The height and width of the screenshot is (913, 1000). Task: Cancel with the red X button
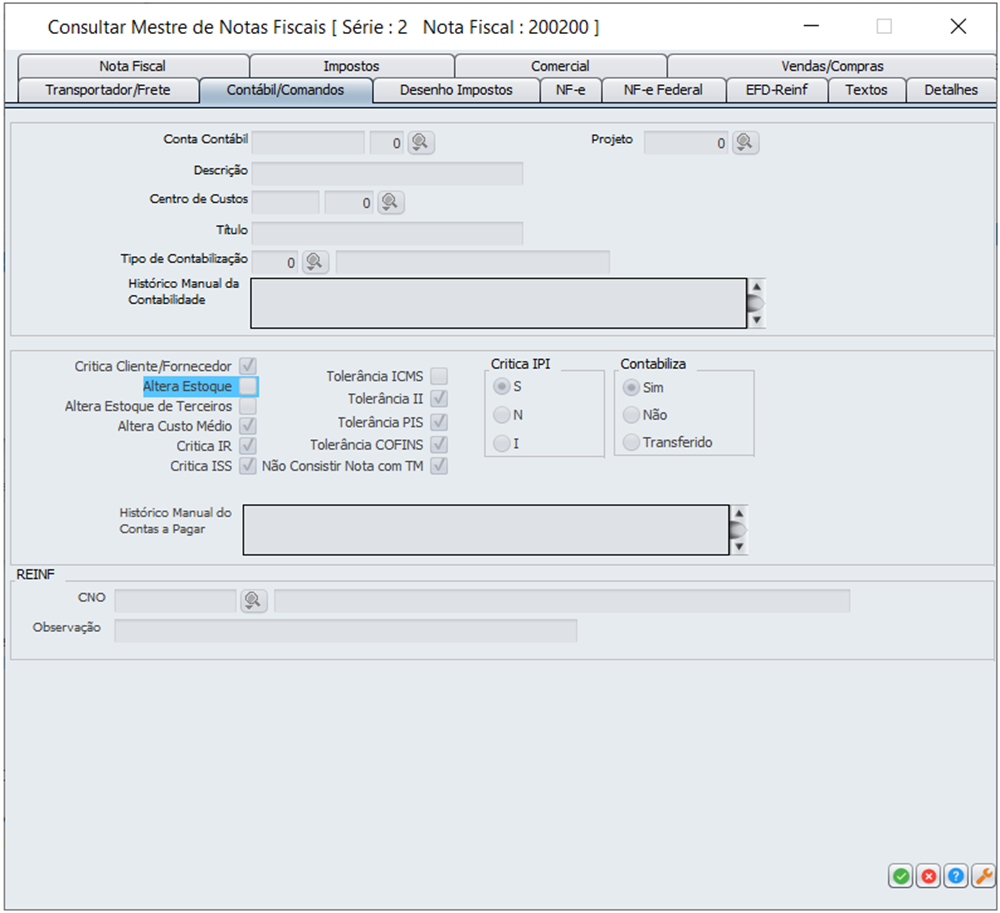tap(929, 876)
